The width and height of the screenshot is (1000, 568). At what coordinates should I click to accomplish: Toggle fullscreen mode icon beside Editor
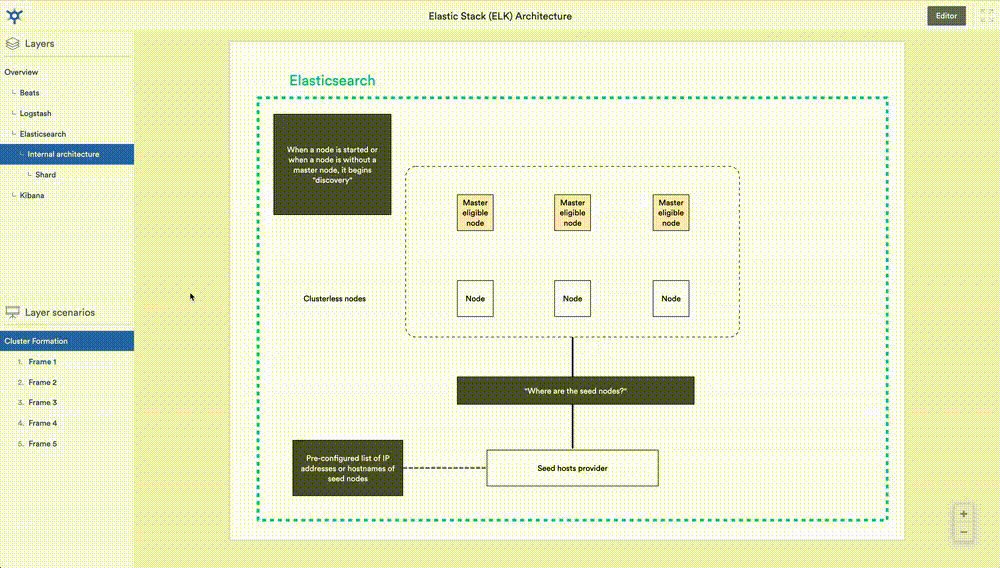click(x=987, y=16)
